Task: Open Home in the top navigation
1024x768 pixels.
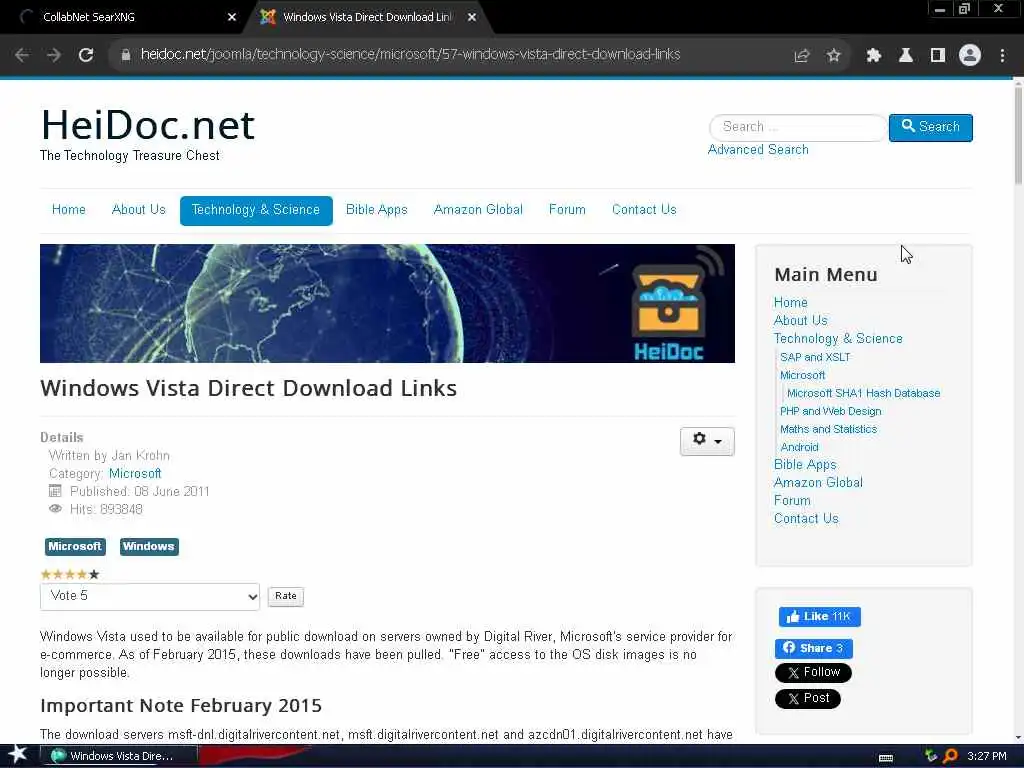Action: click(69, 210)
